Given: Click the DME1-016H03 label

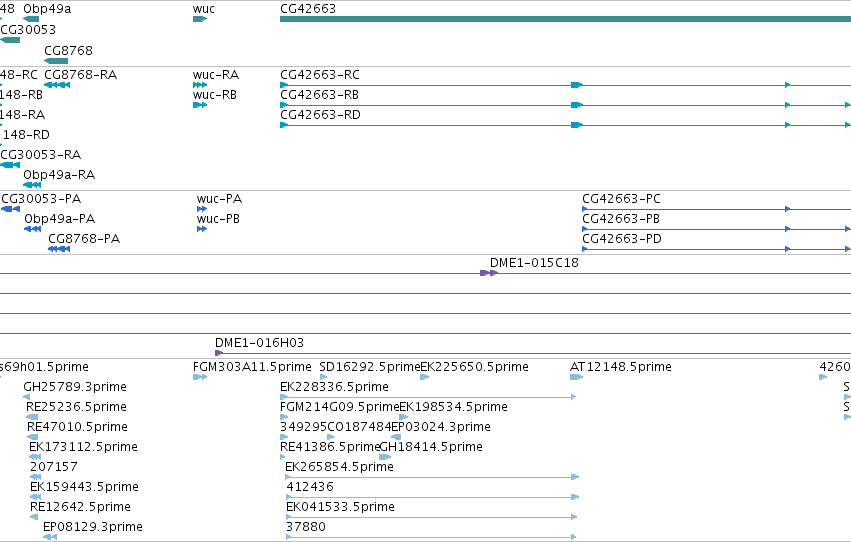Looking at the screenshot, I should (259, 343).
